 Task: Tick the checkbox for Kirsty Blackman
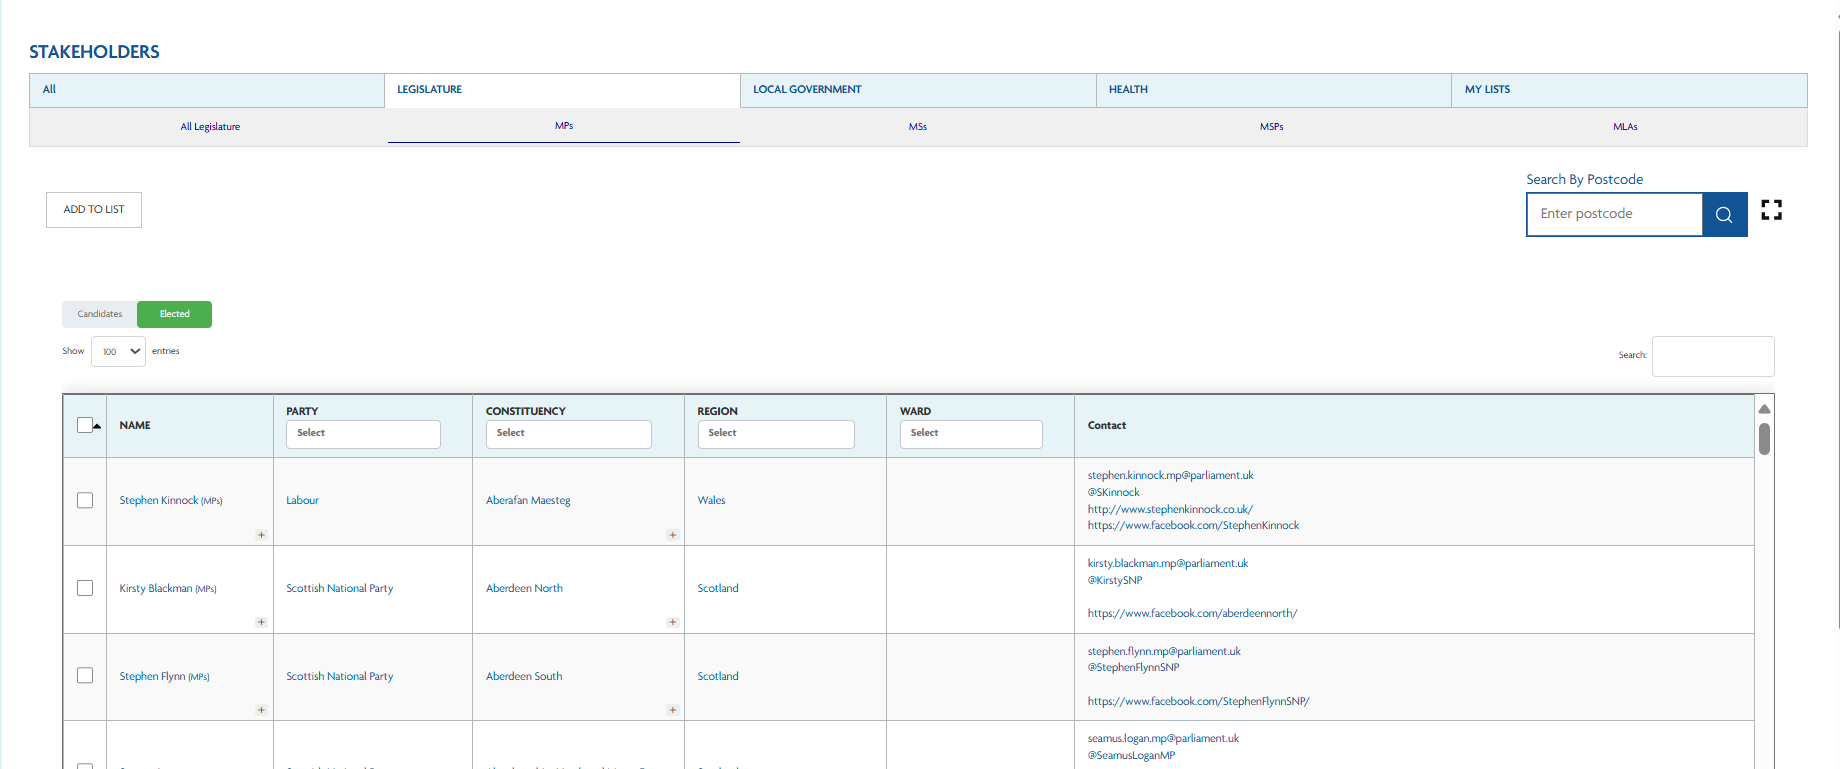pyautogui.click(x=85, y=588)
